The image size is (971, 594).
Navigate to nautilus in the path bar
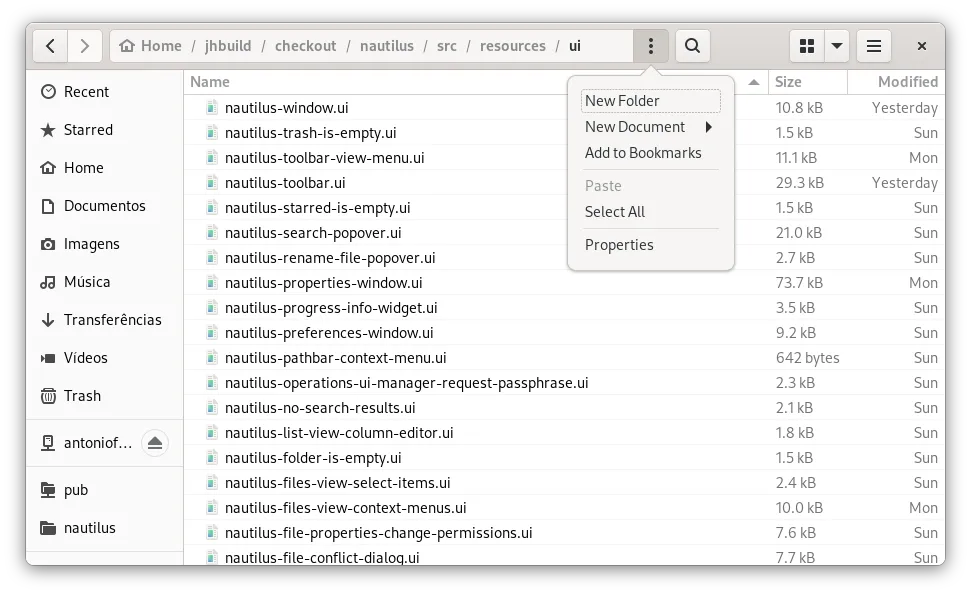(x=389, y=46)
